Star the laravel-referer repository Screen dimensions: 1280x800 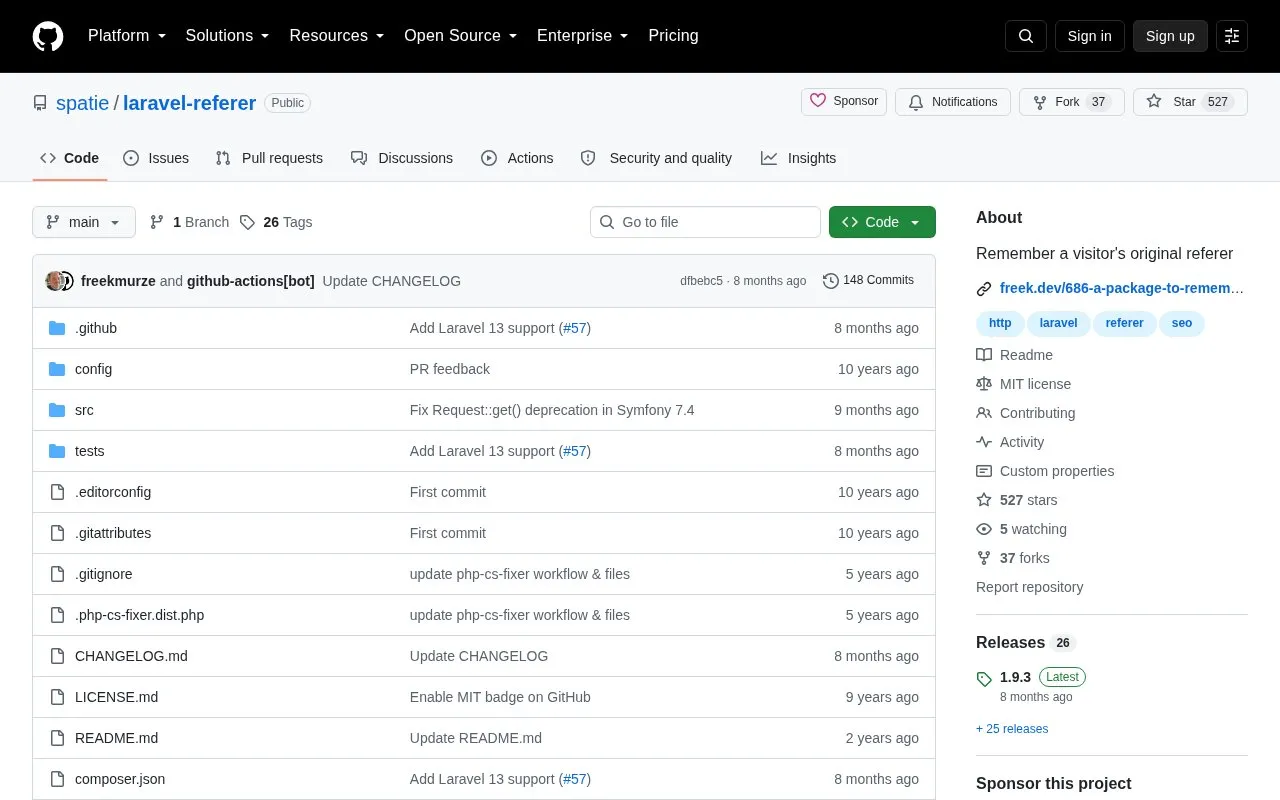[x=1190, y=102]
